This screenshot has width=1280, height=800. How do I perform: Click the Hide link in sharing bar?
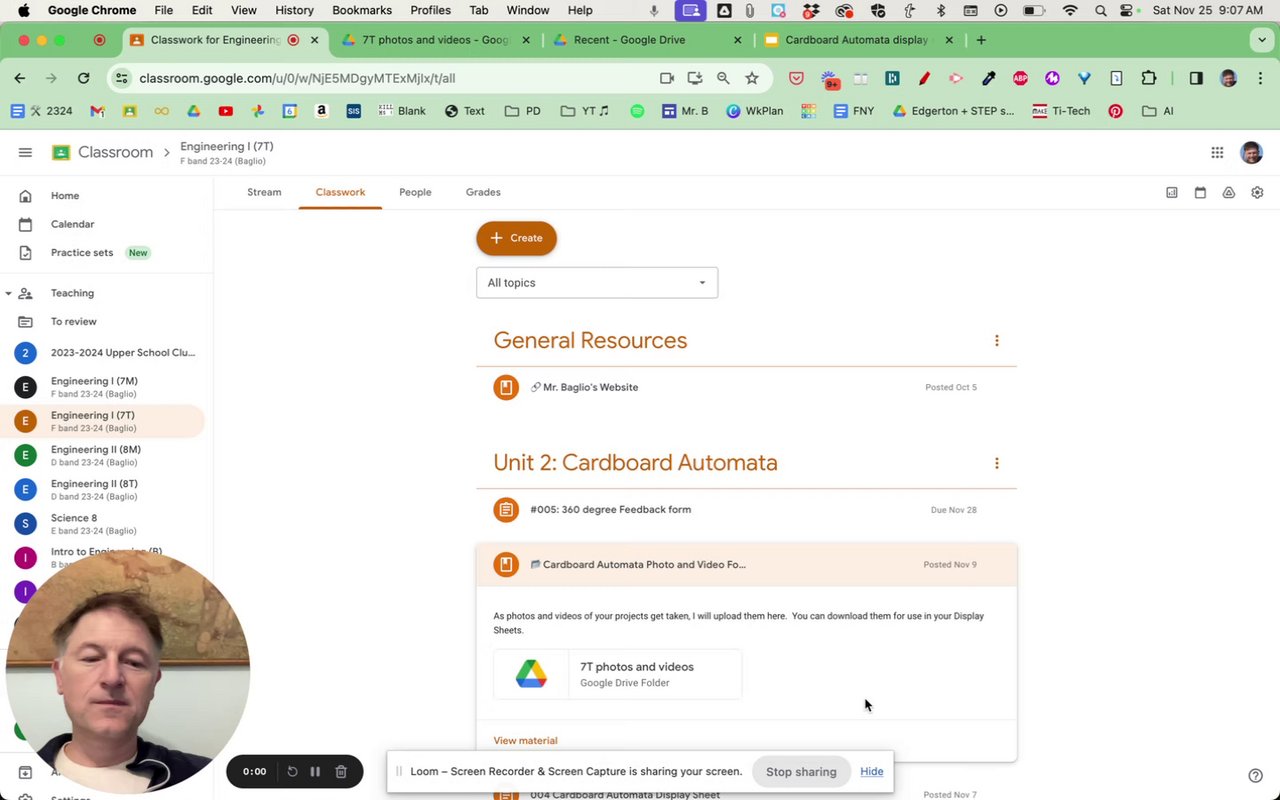coord(872,772)
